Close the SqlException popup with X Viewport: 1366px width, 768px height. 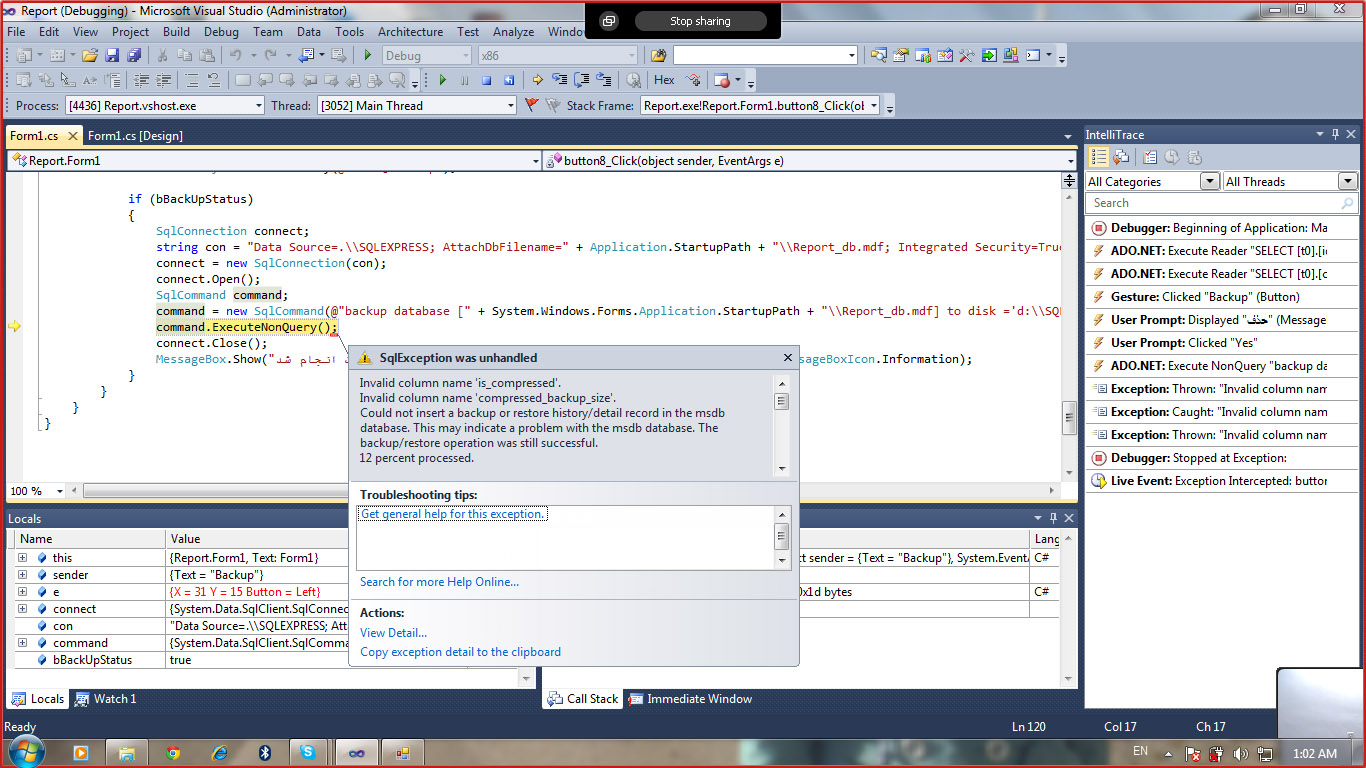pyautogui.click(x=789, y=358)
